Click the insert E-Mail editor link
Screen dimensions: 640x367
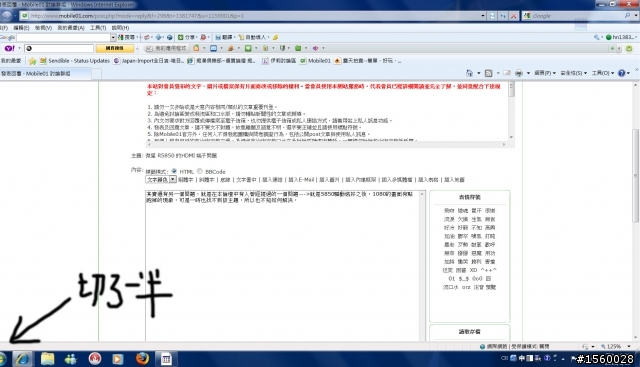click(301, 180)
